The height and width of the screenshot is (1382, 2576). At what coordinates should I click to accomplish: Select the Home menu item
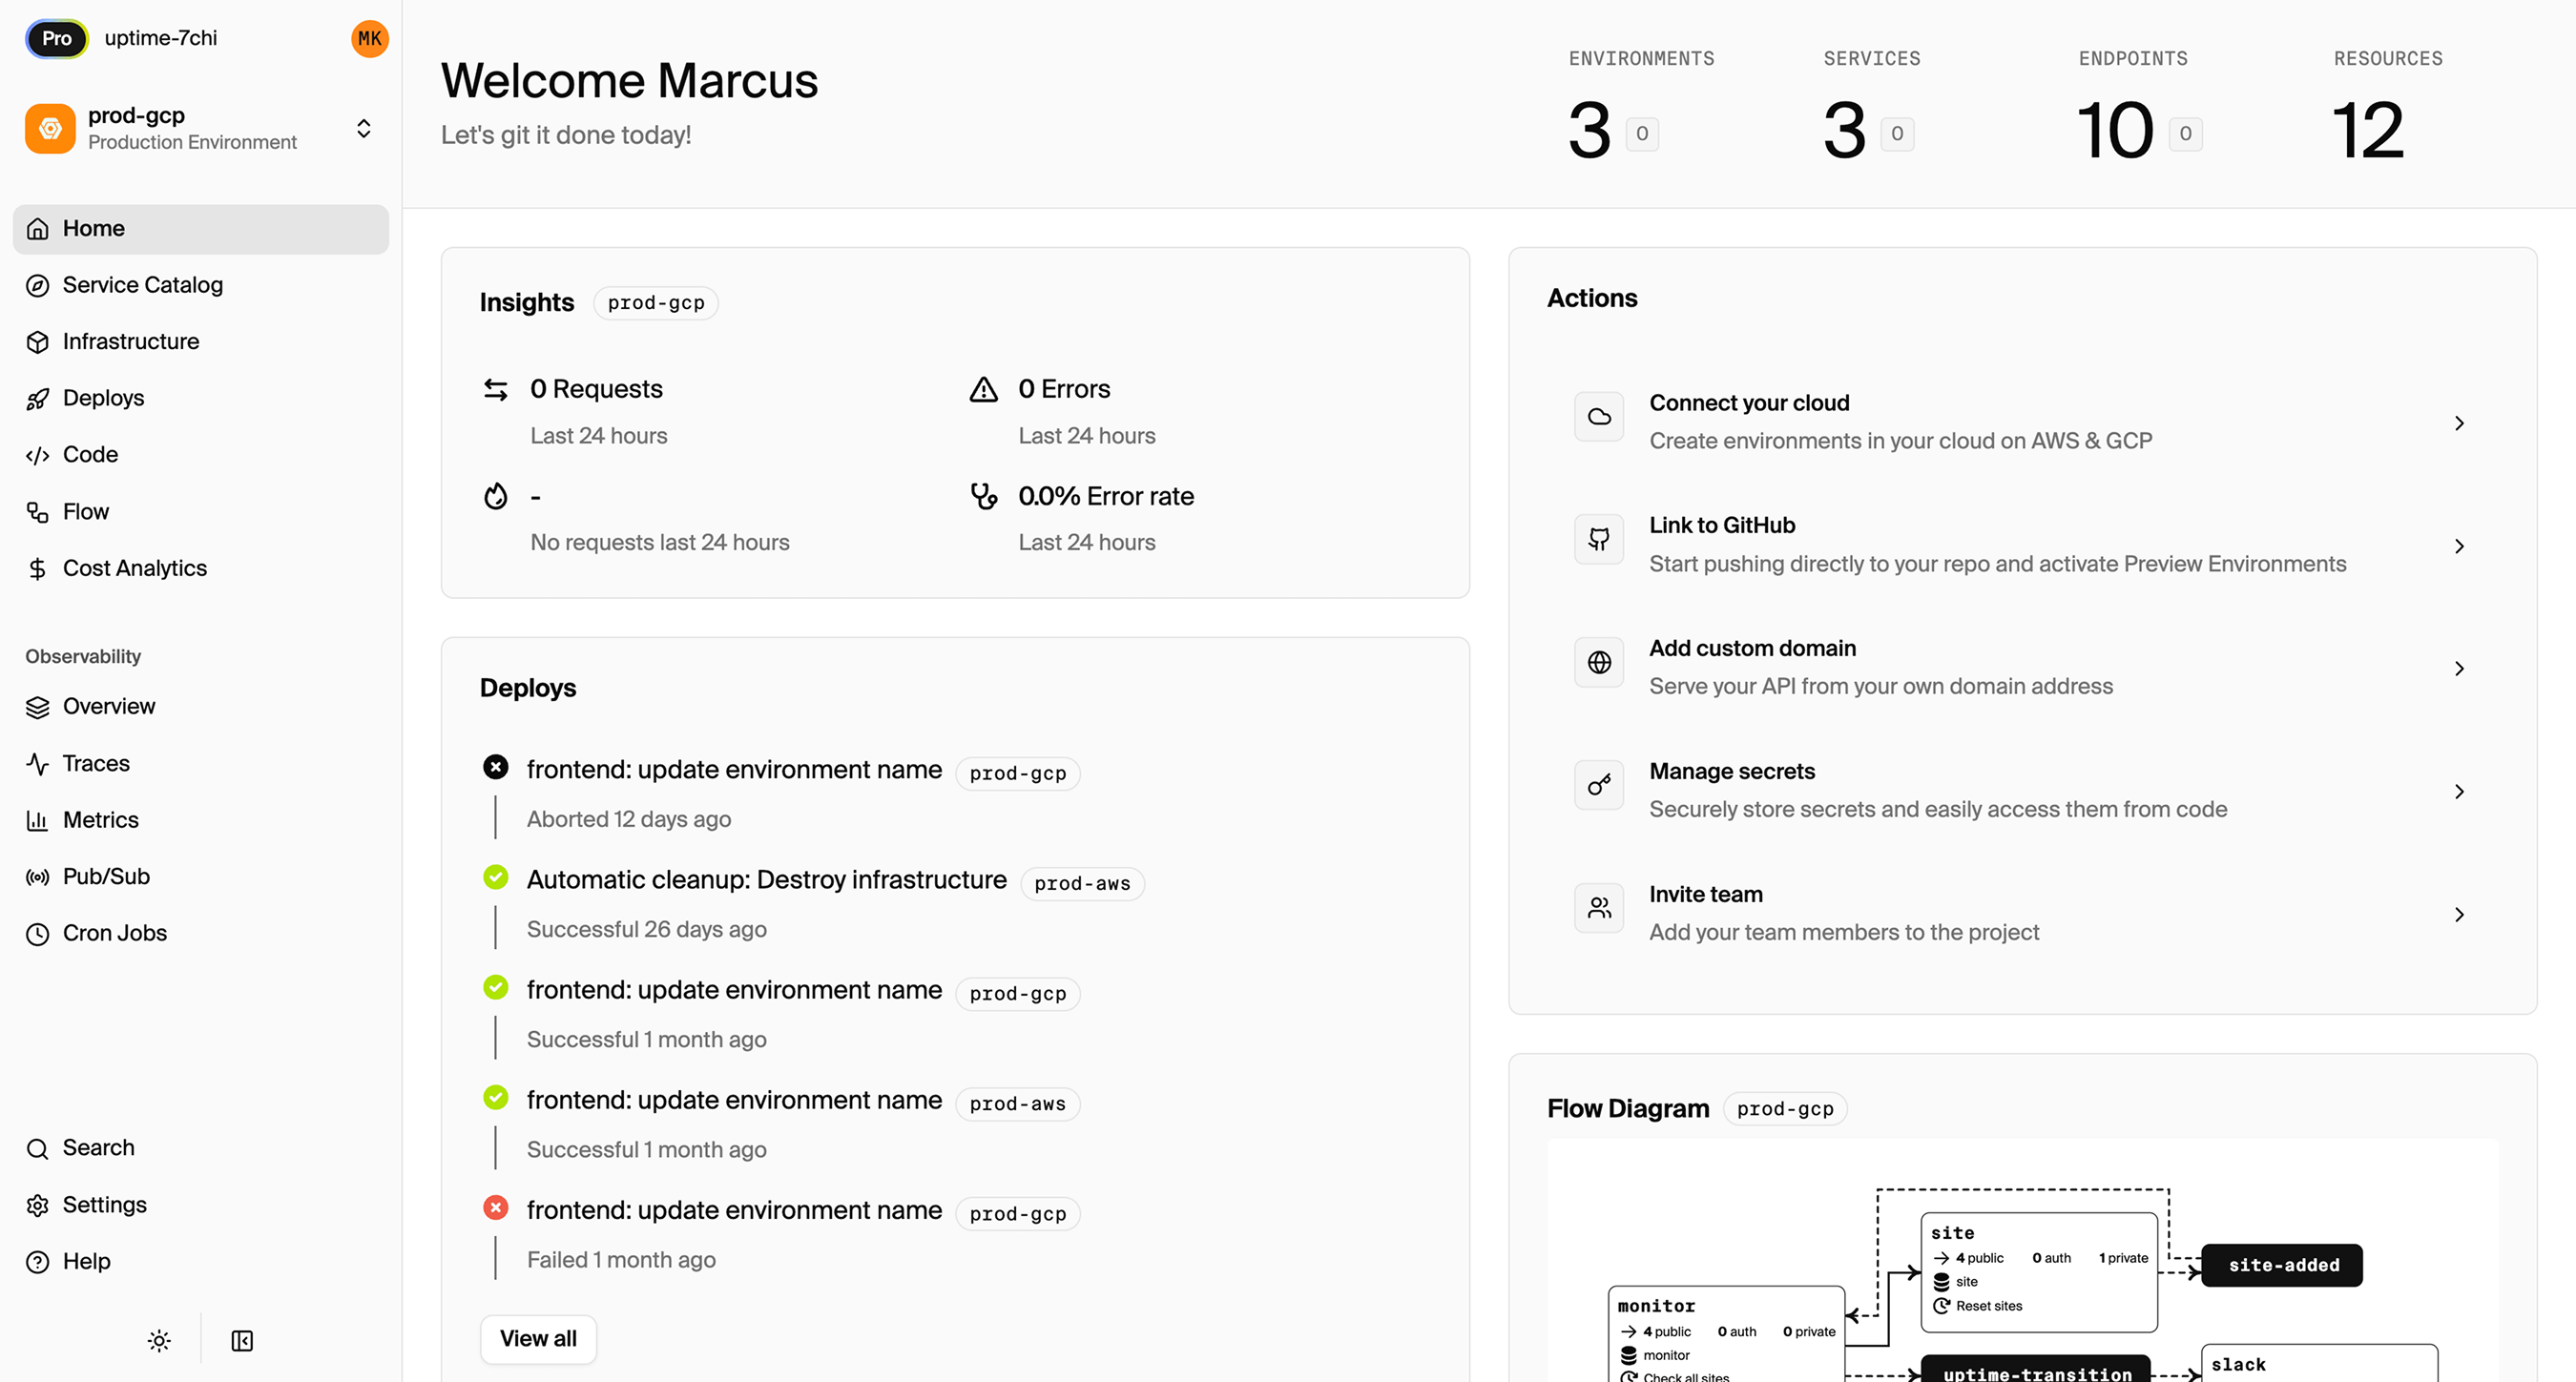[x=93, y=228]
